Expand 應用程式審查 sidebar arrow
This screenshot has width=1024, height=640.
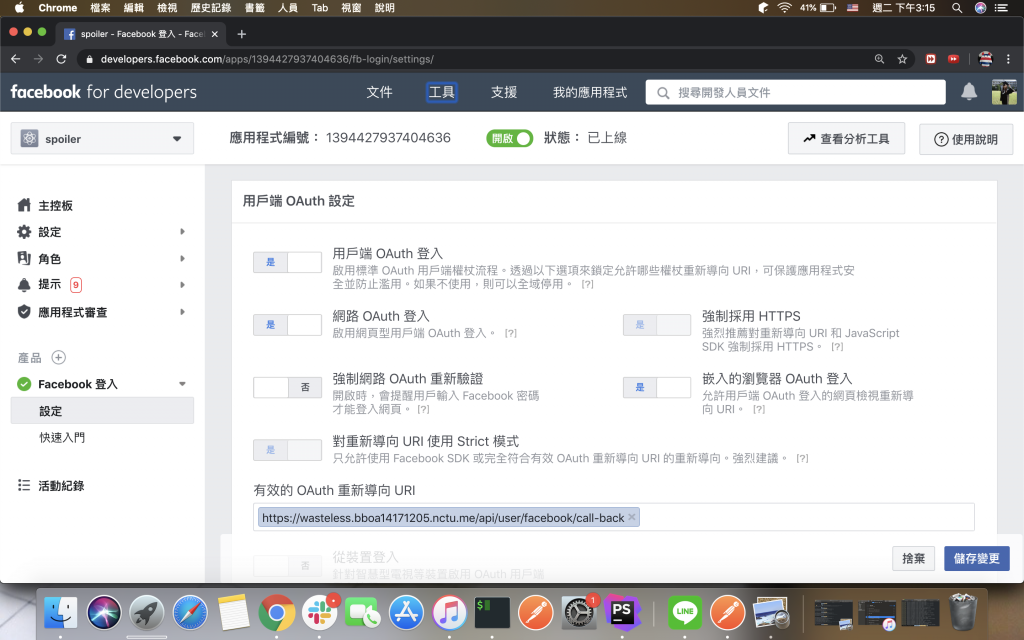(x=182, y=312)
